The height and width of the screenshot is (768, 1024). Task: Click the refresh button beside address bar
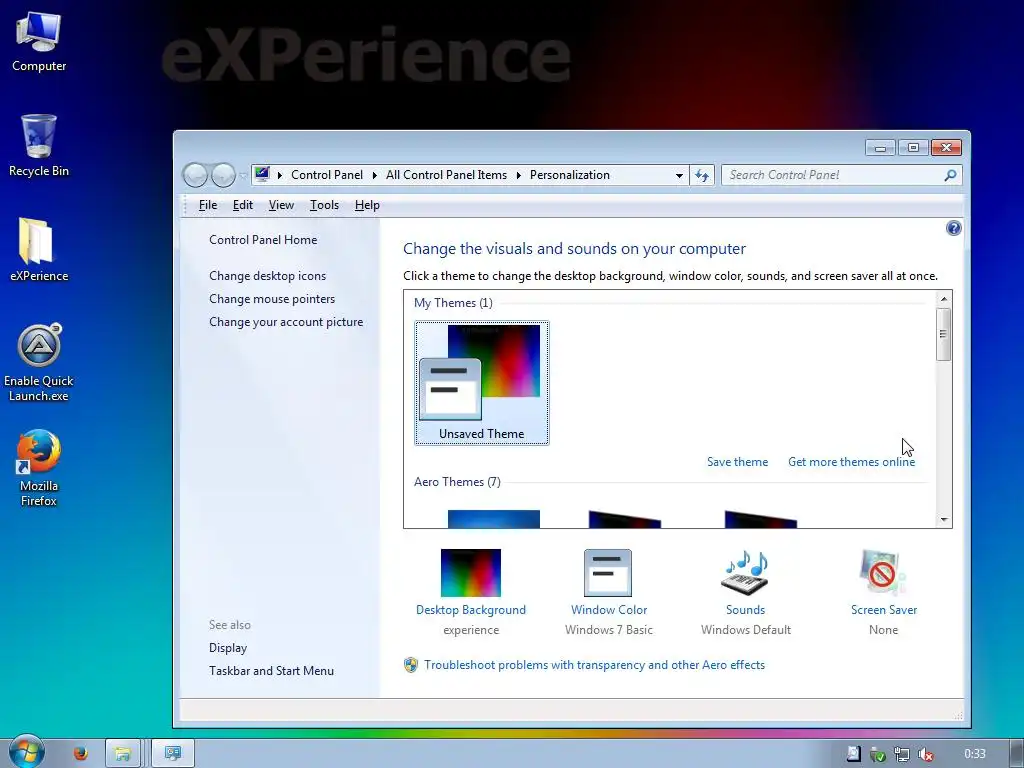click(x=702, y=175)
